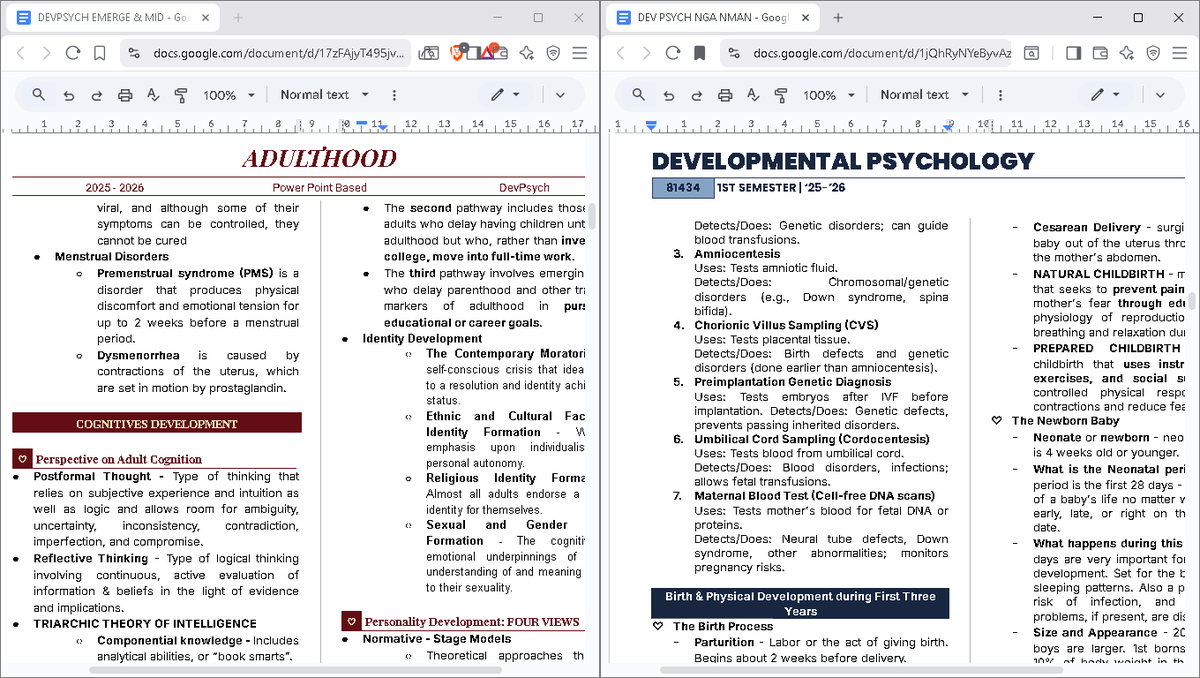Screen dimensions: 1200x678
Task: Open find-in-page icon right window address bar
Action: click(1030, 53)
